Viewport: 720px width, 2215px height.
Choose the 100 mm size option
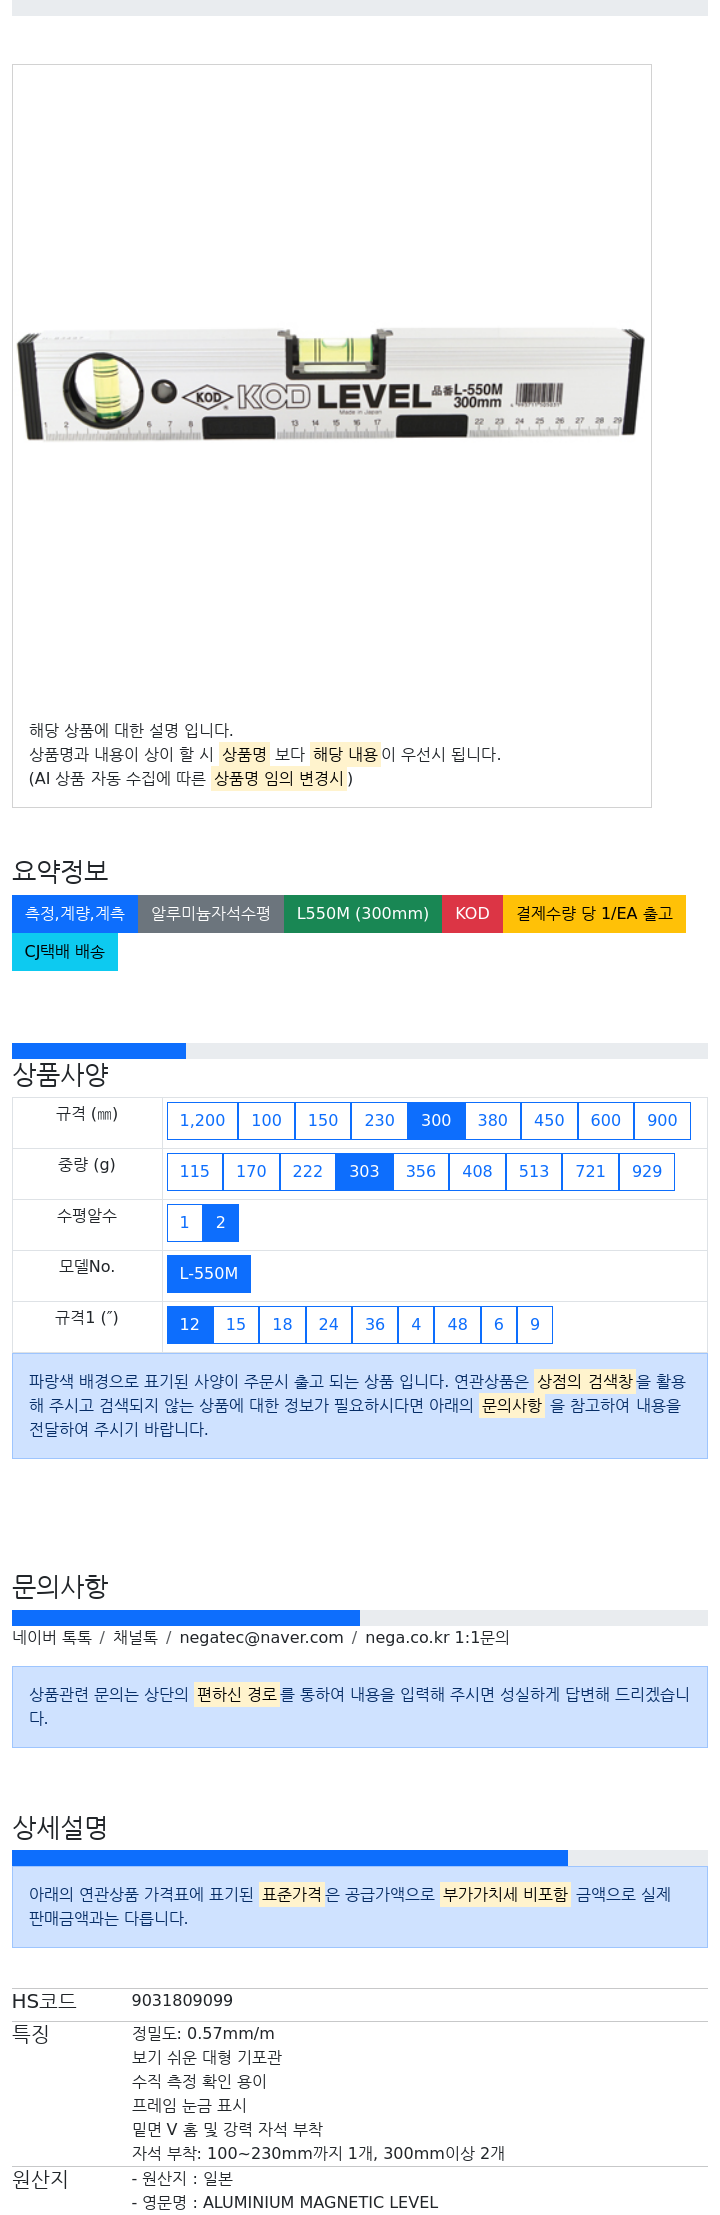[266, 1120]
